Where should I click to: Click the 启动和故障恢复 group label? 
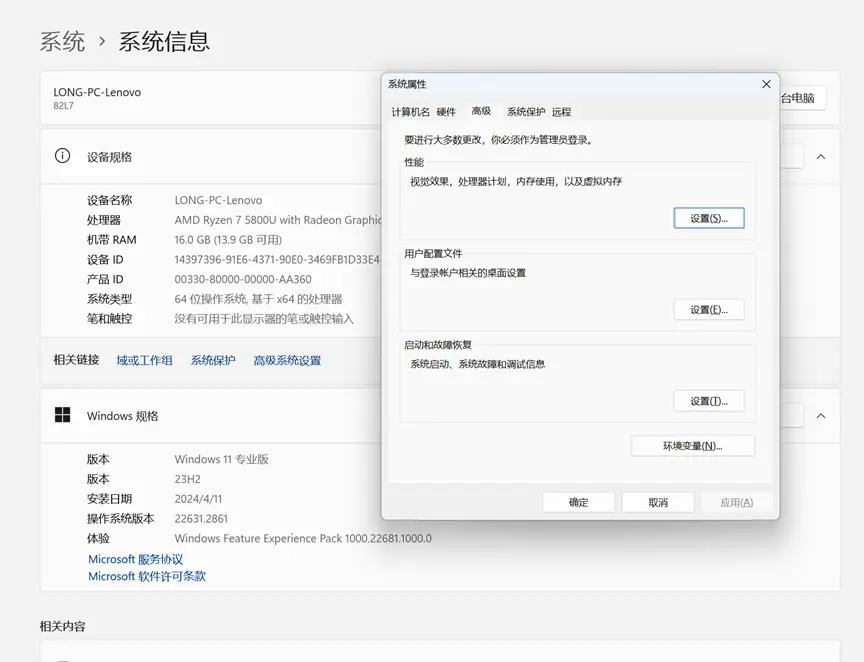(438, 345)
